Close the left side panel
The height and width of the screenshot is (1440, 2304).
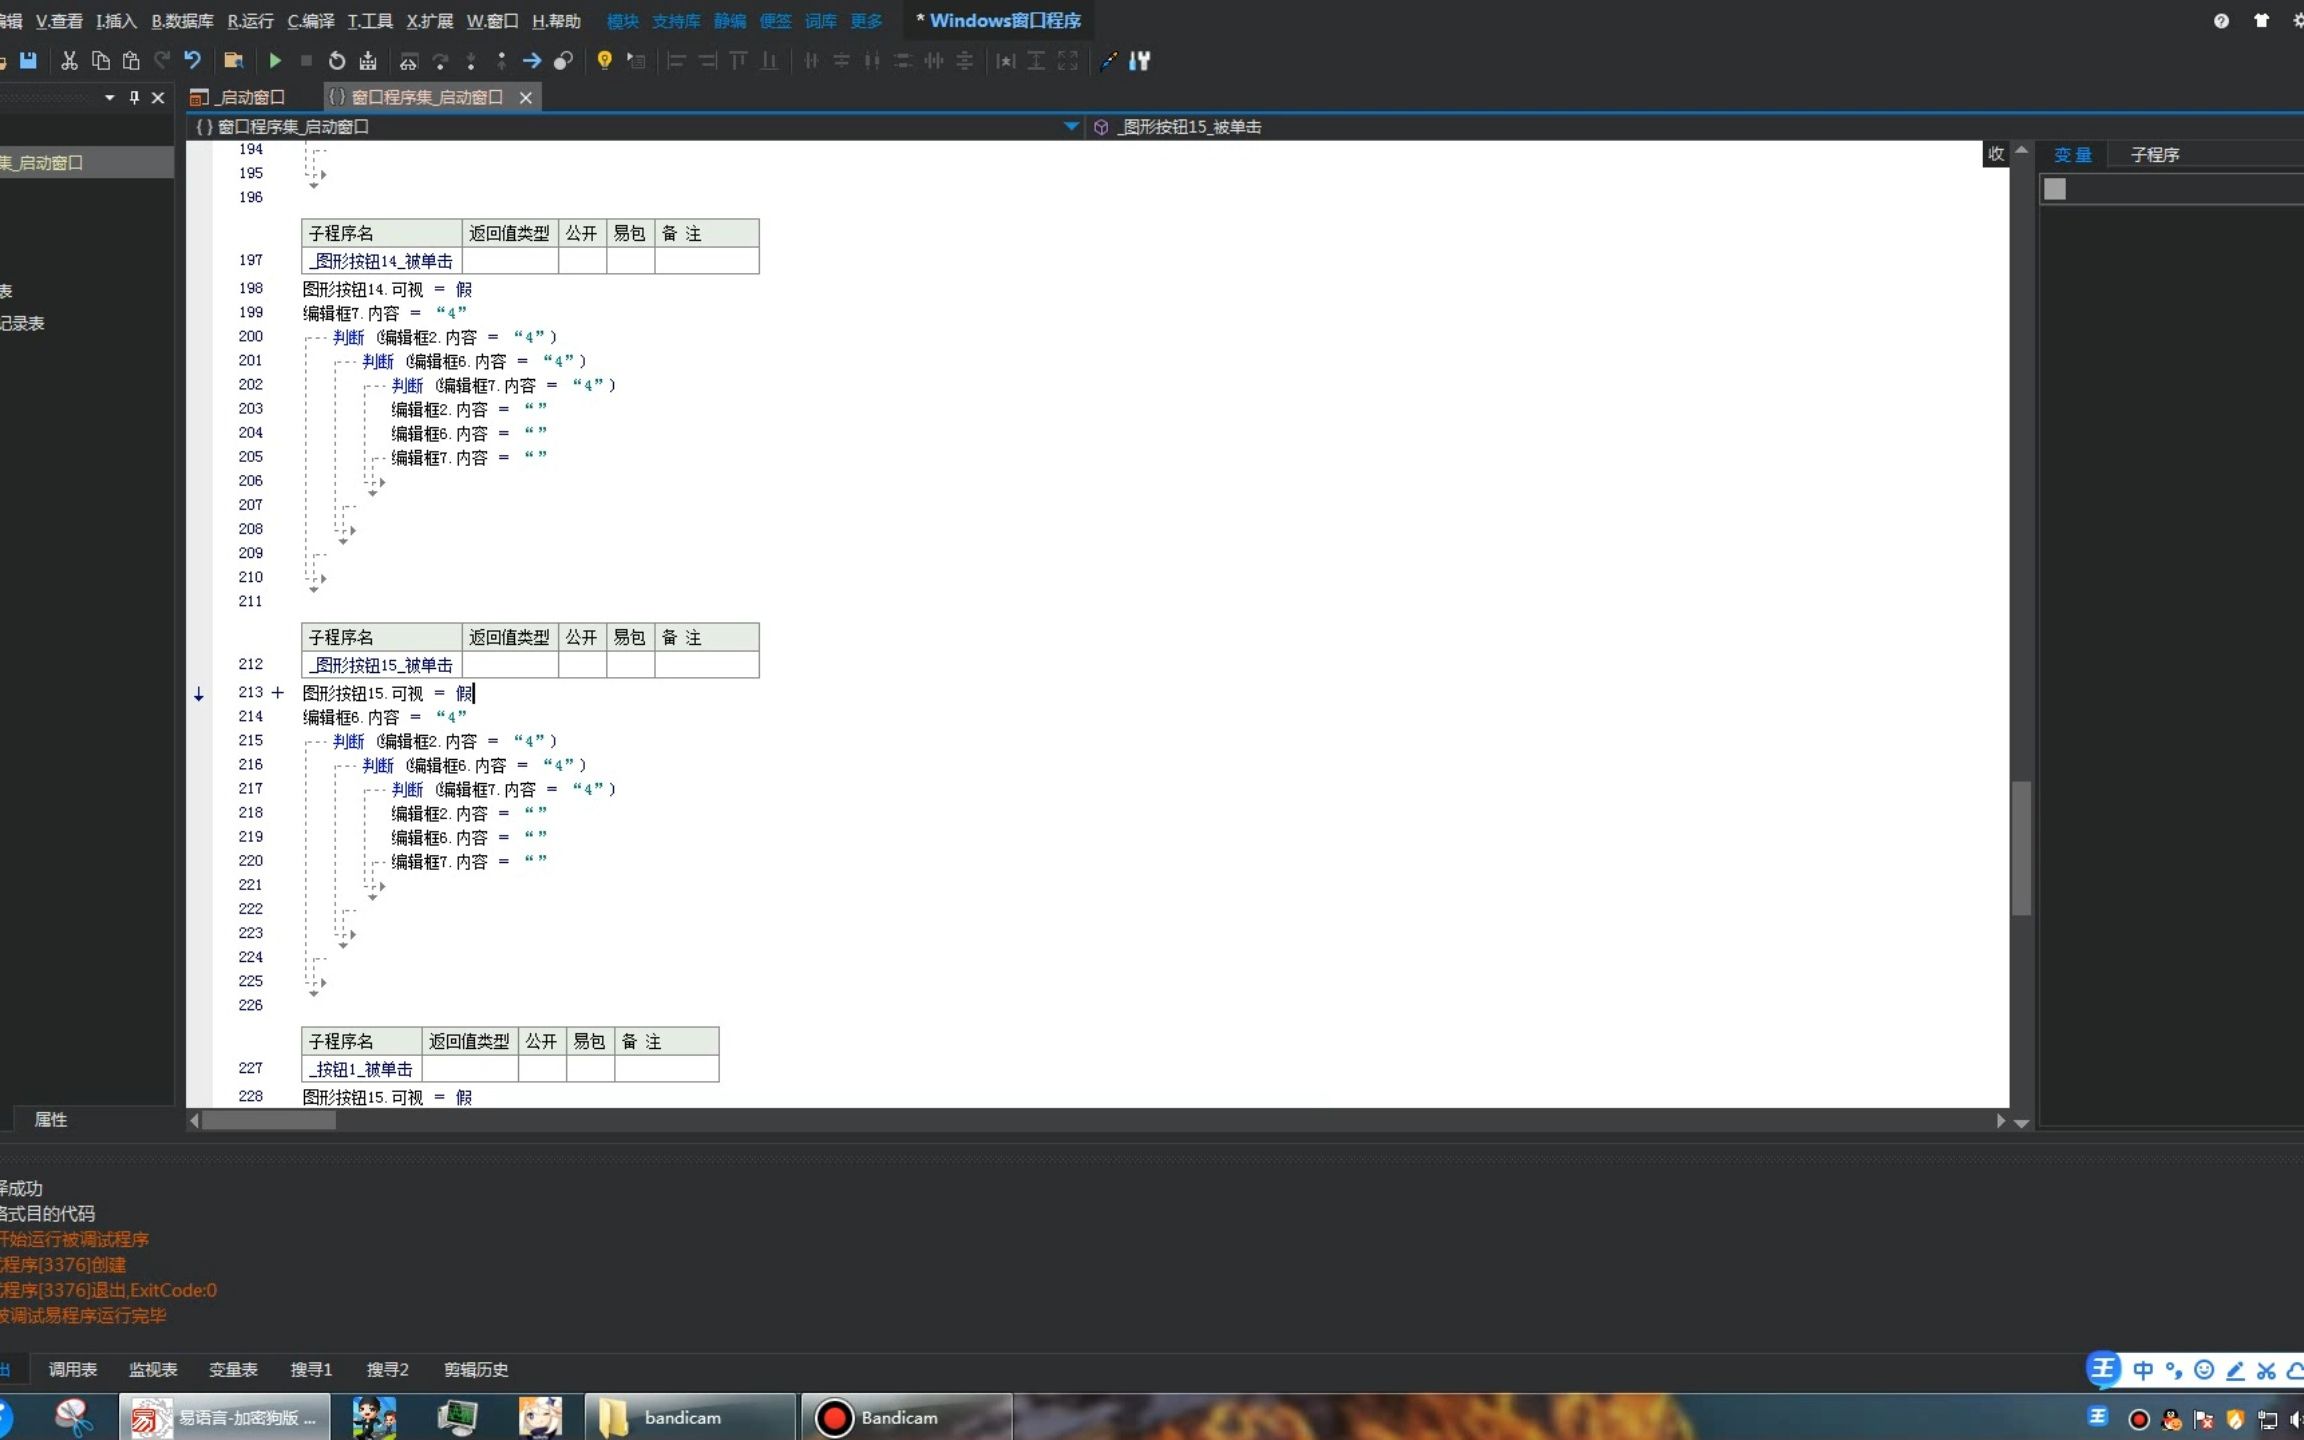tap(157, 98)
